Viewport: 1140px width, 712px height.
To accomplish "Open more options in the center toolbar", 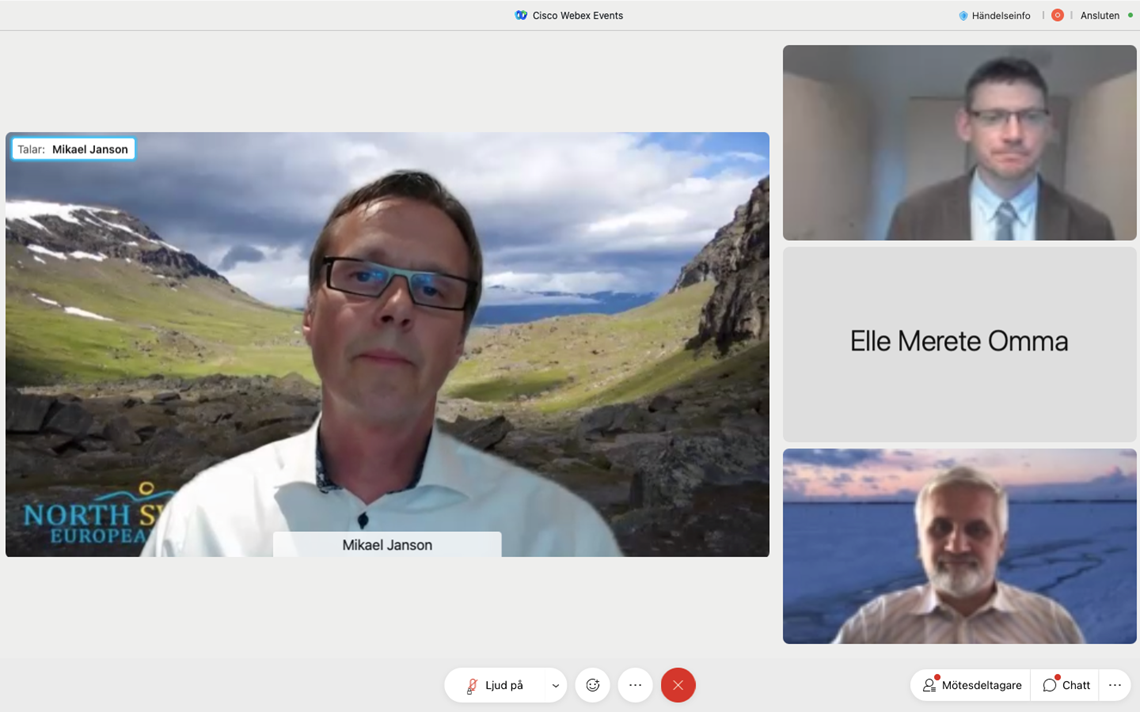I will pos(635,685).
